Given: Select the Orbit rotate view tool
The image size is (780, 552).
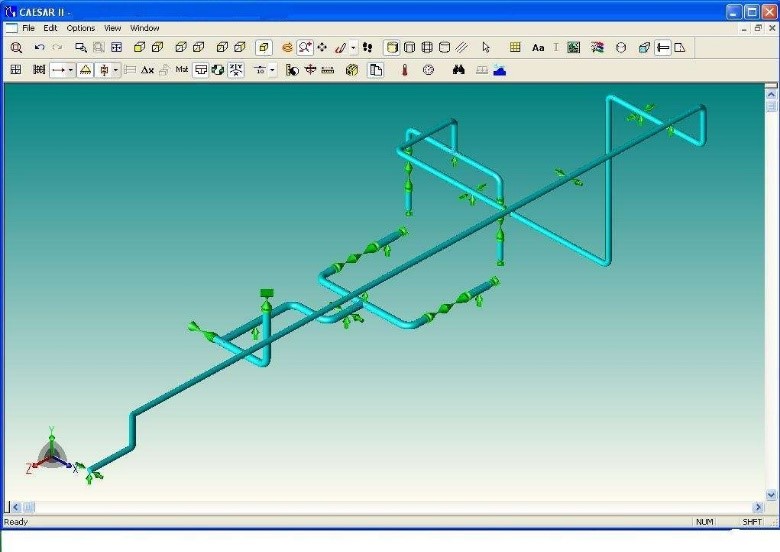Looking at the screenshot, I should tap(287, 47).
